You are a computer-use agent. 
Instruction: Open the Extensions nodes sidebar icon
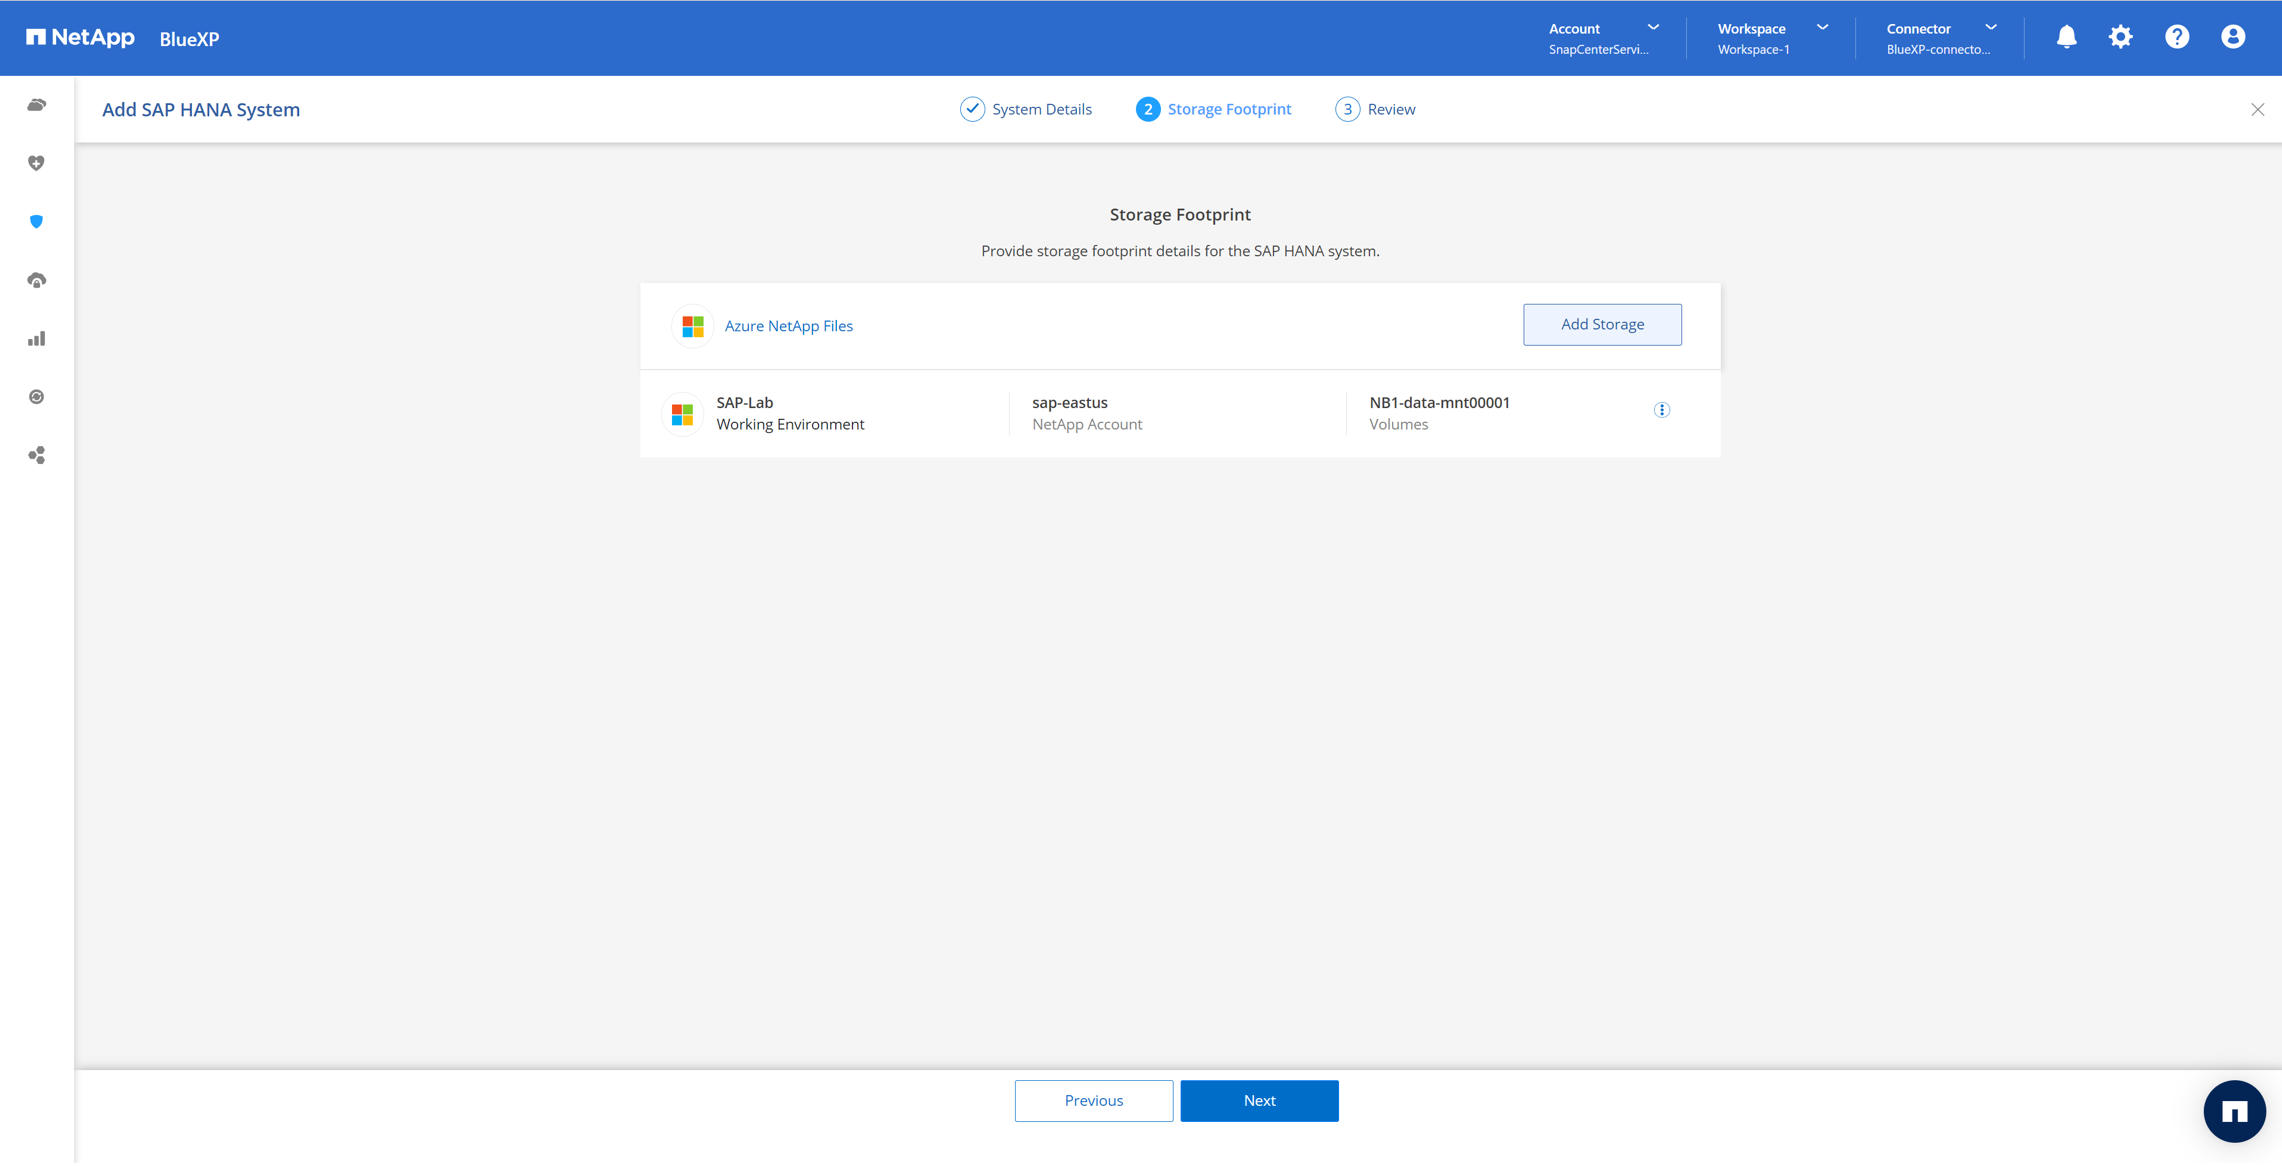(x=36, y=456)
